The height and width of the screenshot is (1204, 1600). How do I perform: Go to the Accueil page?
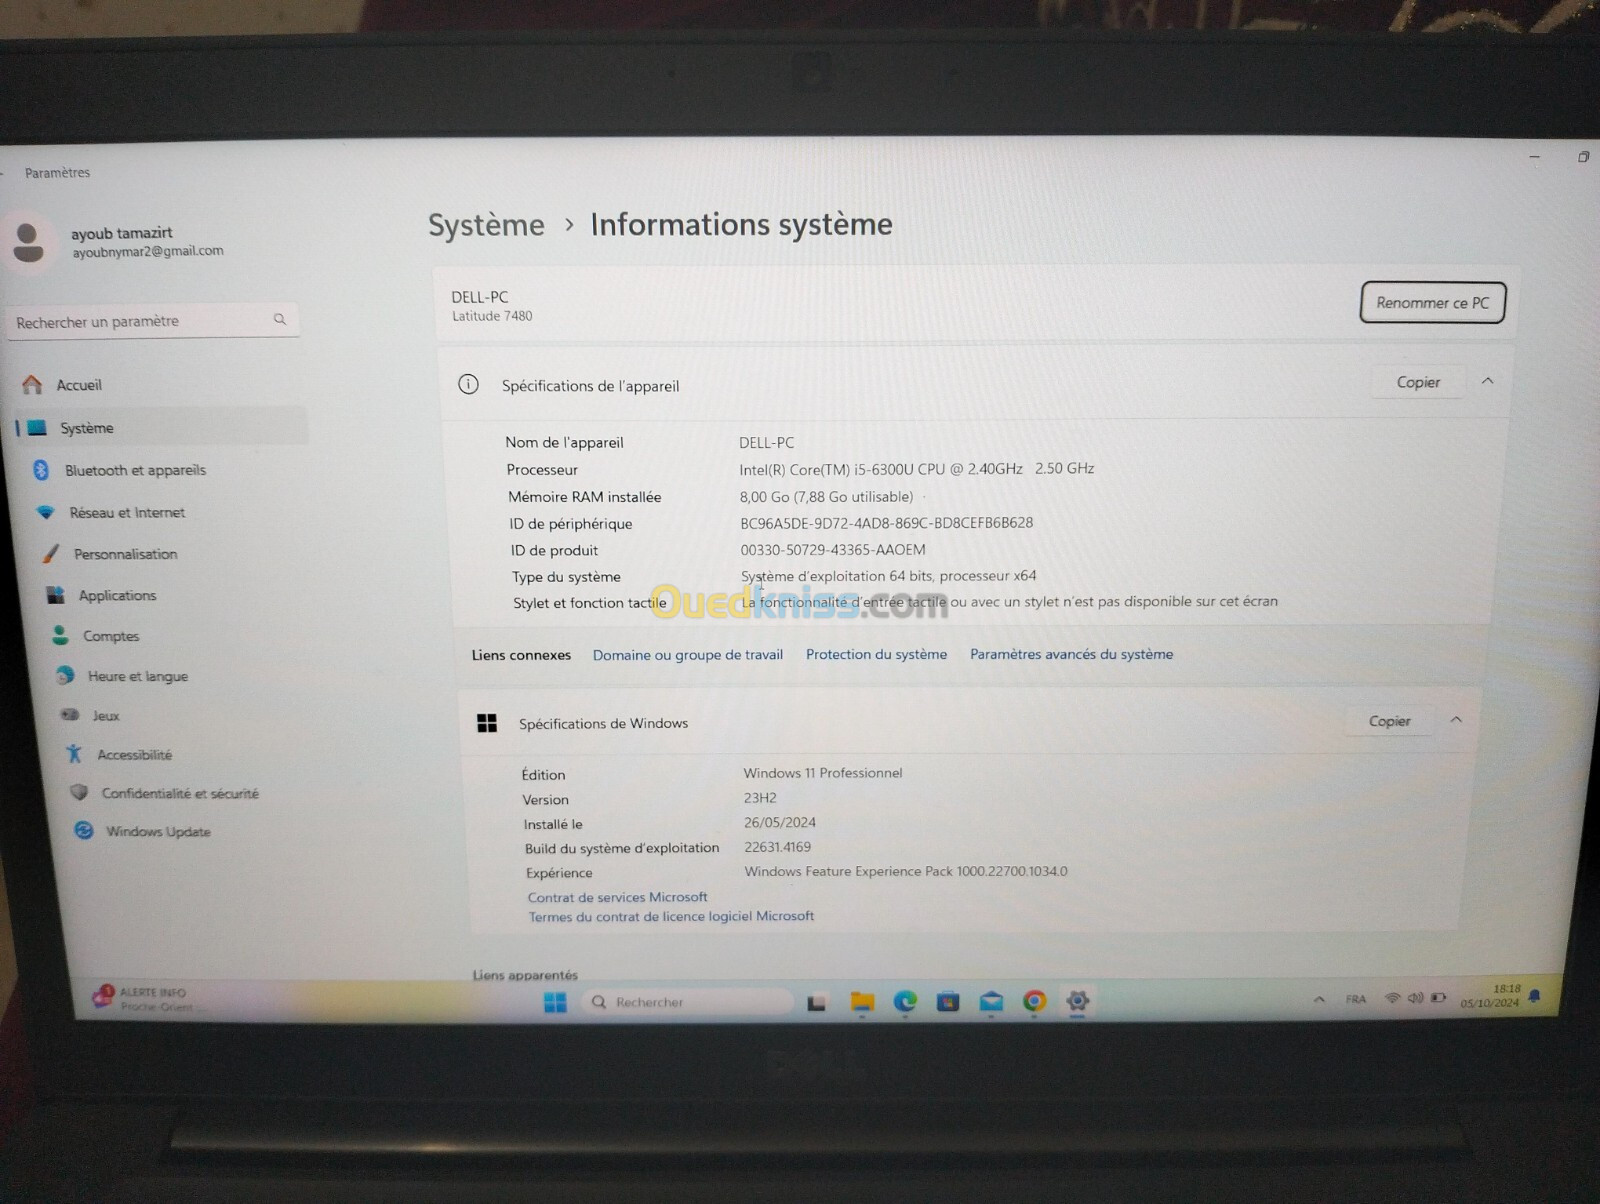pyautogui.click(x=79, y=385)
